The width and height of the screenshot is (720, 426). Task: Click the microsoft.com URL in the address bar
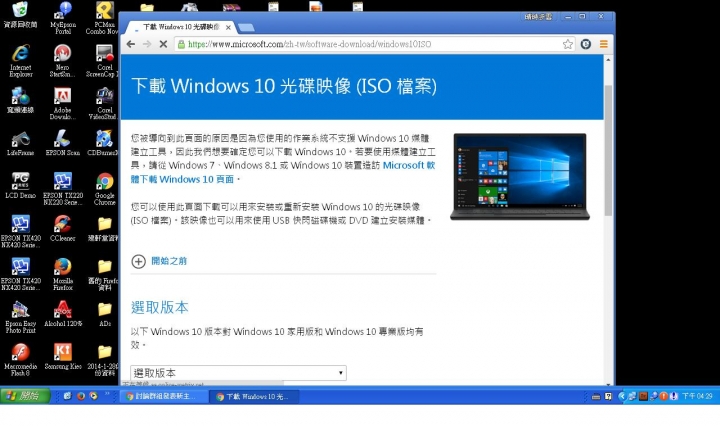click(x=310, y=44)
